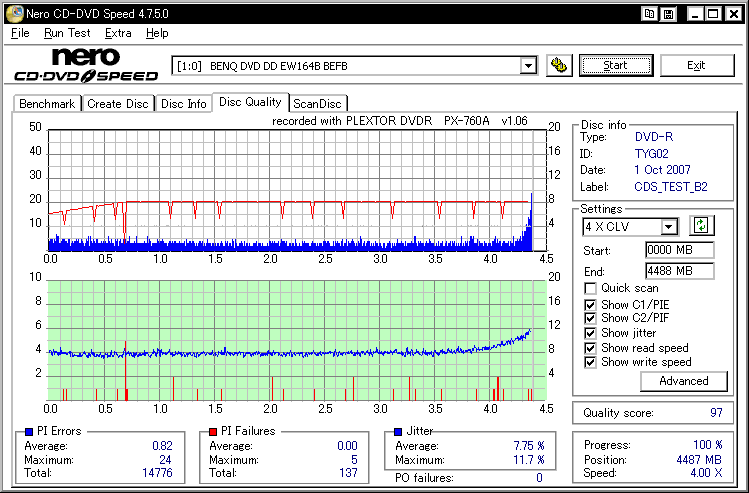Minimize the Nero CD-DVD Speed window
749x493 pixels.
click(x=695, y=14)
